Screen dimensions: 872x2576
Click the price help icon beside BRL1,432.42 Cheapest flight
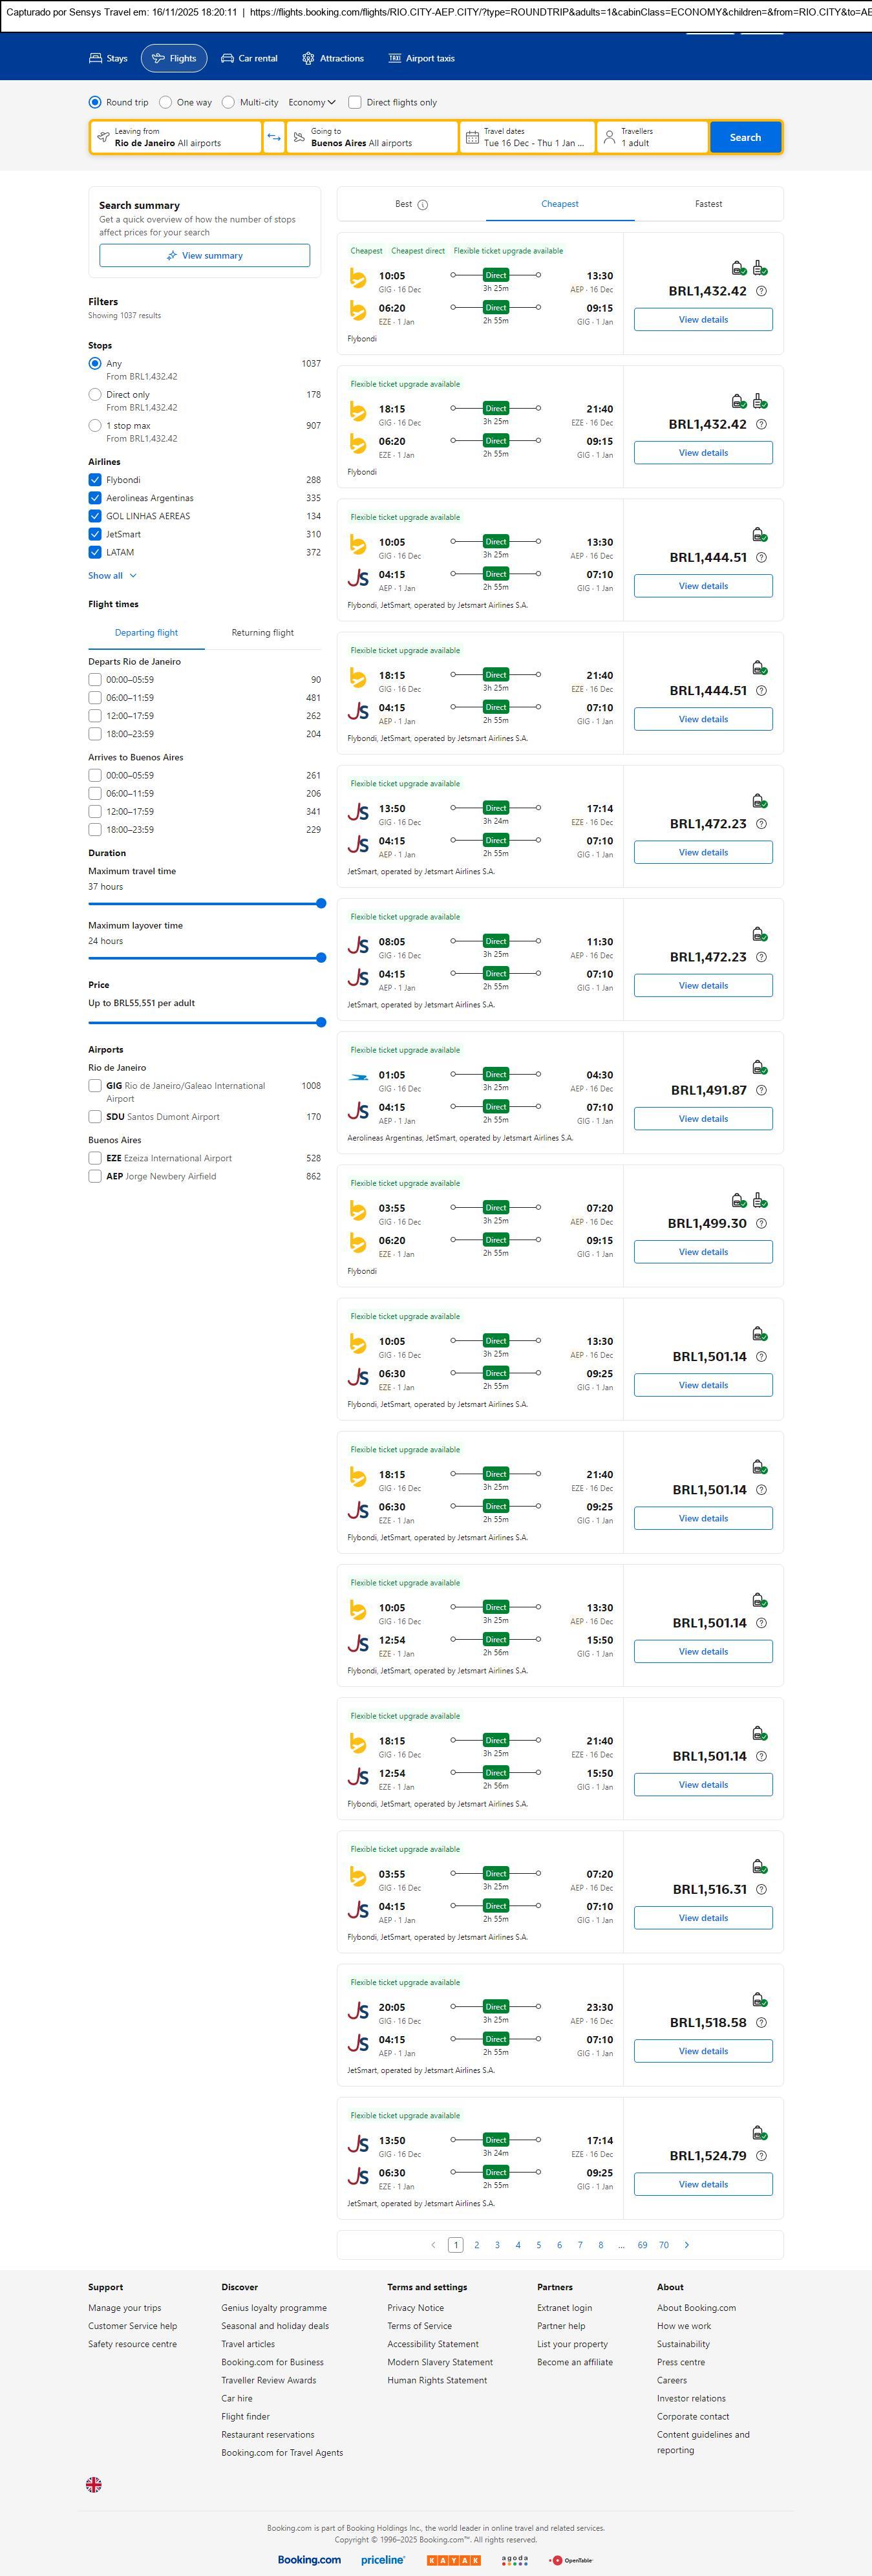[761, 291]
